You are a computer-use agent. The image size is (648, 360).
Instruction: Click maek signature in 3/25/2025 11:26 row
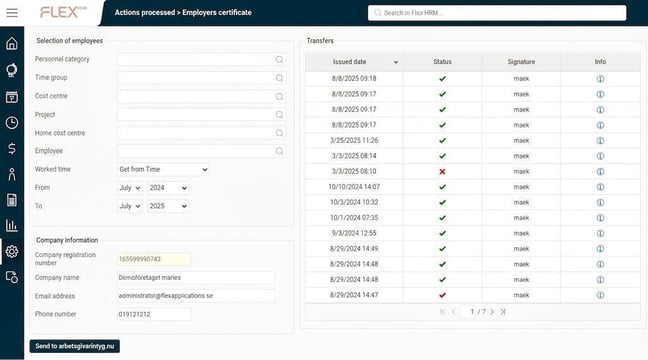pyautogui.click(x=521, y=141)
